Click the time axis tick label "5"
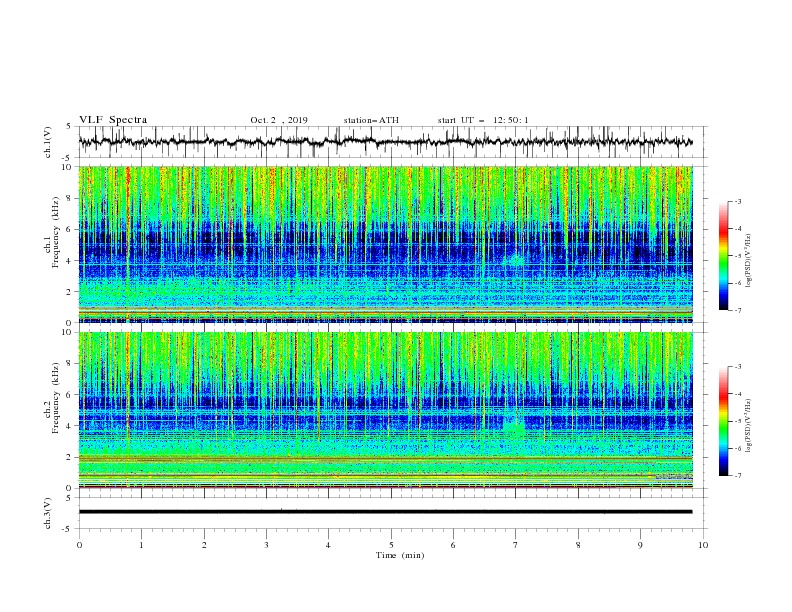792x612 pixels. (x=391, y=545)
